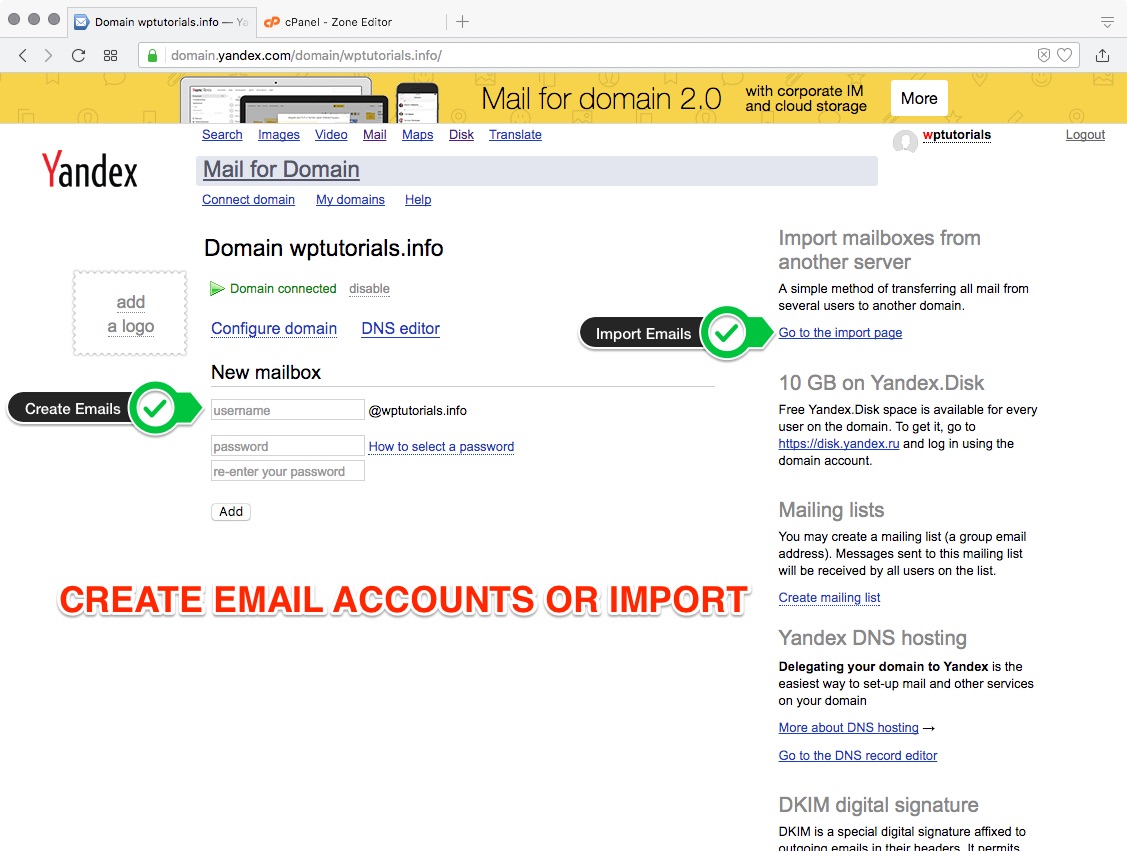The height and width of the screenshot is (851, 1127).
Task: Click the user avatar next to wptutorials
Action: [x=905, y=141]
